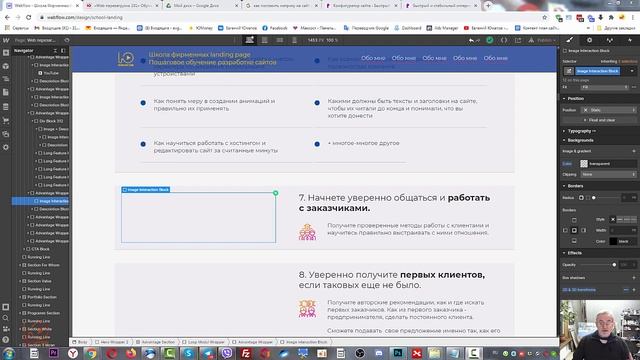Viewport: 640px width, 360px height.
Task: Open the Add elements panel icon
Action: (6, 53)
